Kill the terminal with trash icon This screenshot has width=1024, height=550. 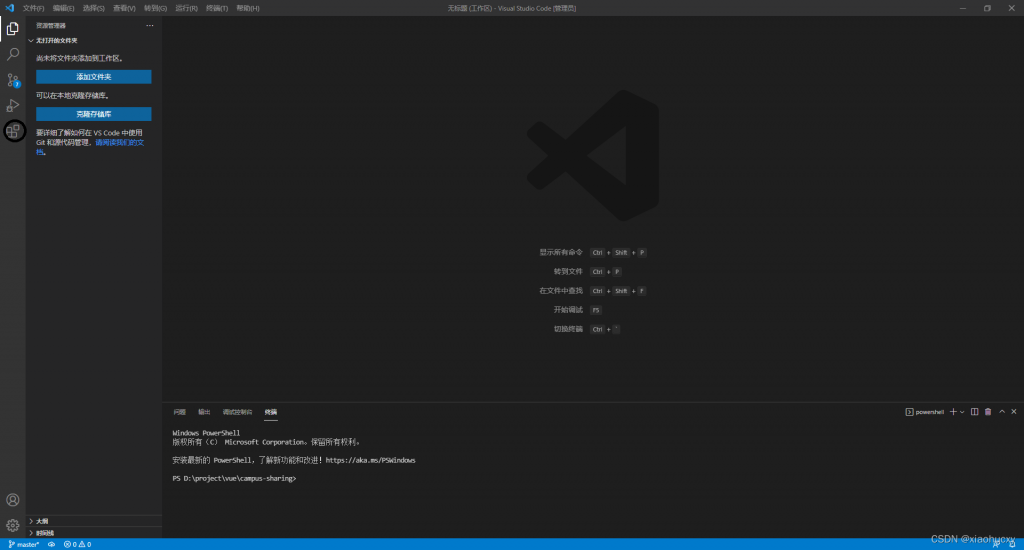click(x=988, y=412)
